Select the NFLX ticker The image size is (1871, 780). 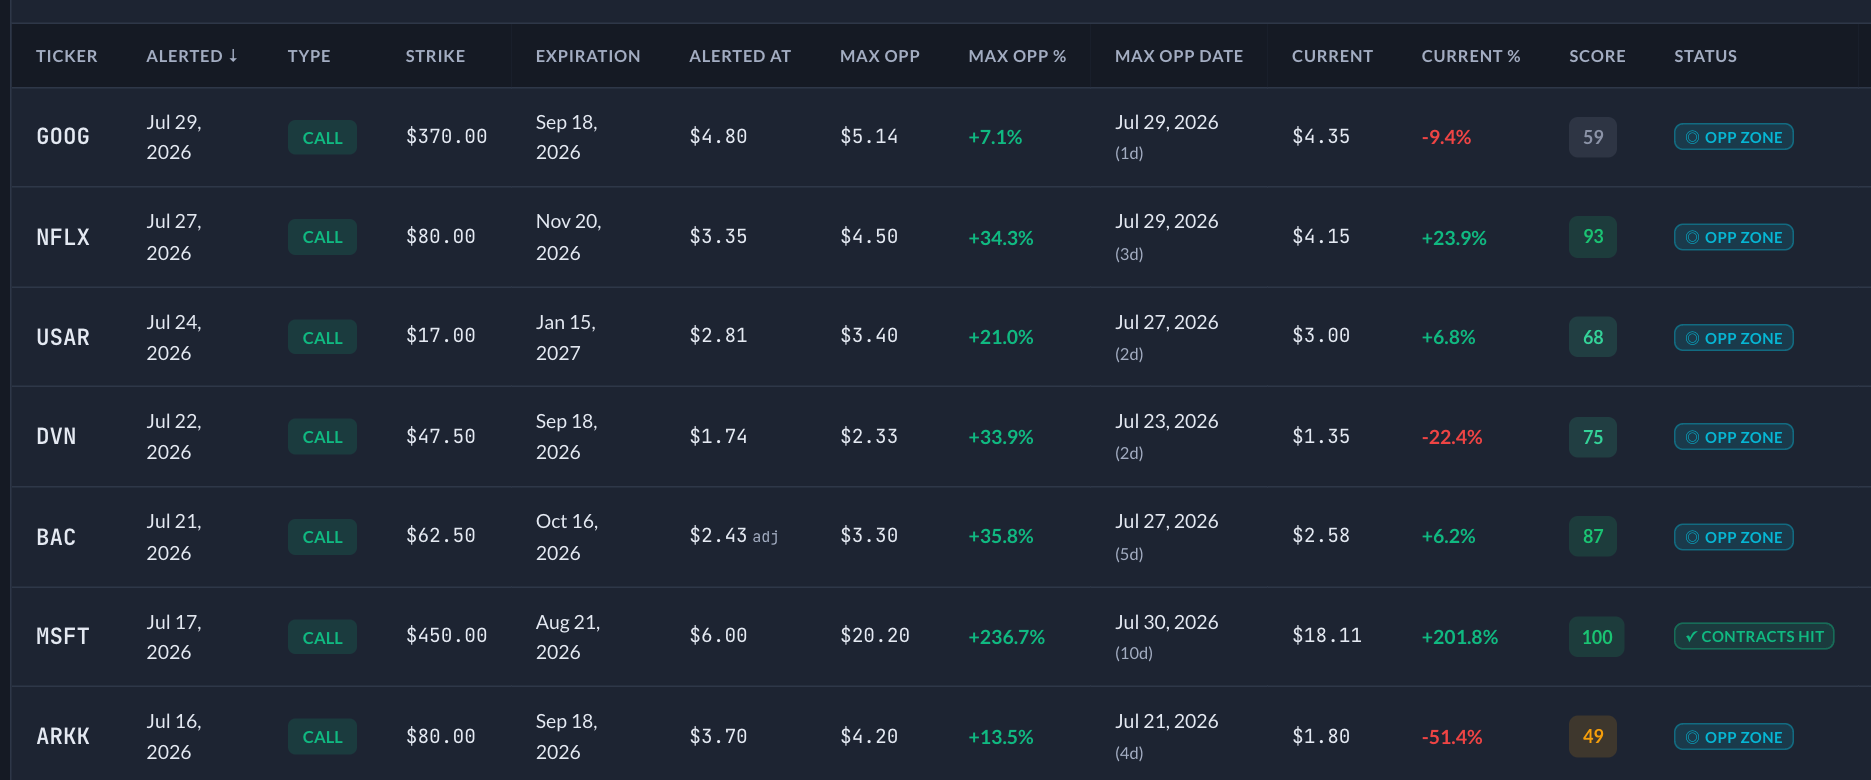tap(63, 237)
